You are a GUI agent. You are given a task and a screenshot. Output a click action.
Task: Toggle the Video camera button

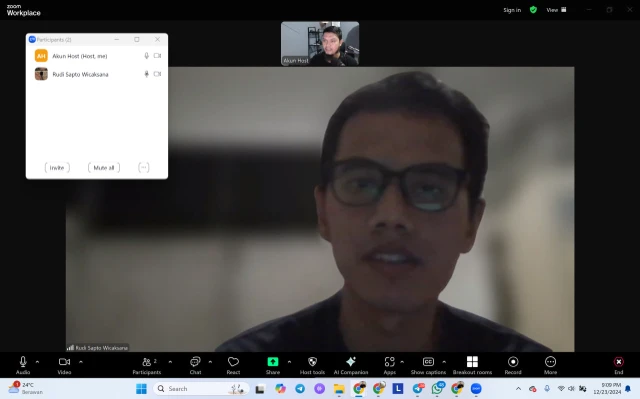[64, 365]
